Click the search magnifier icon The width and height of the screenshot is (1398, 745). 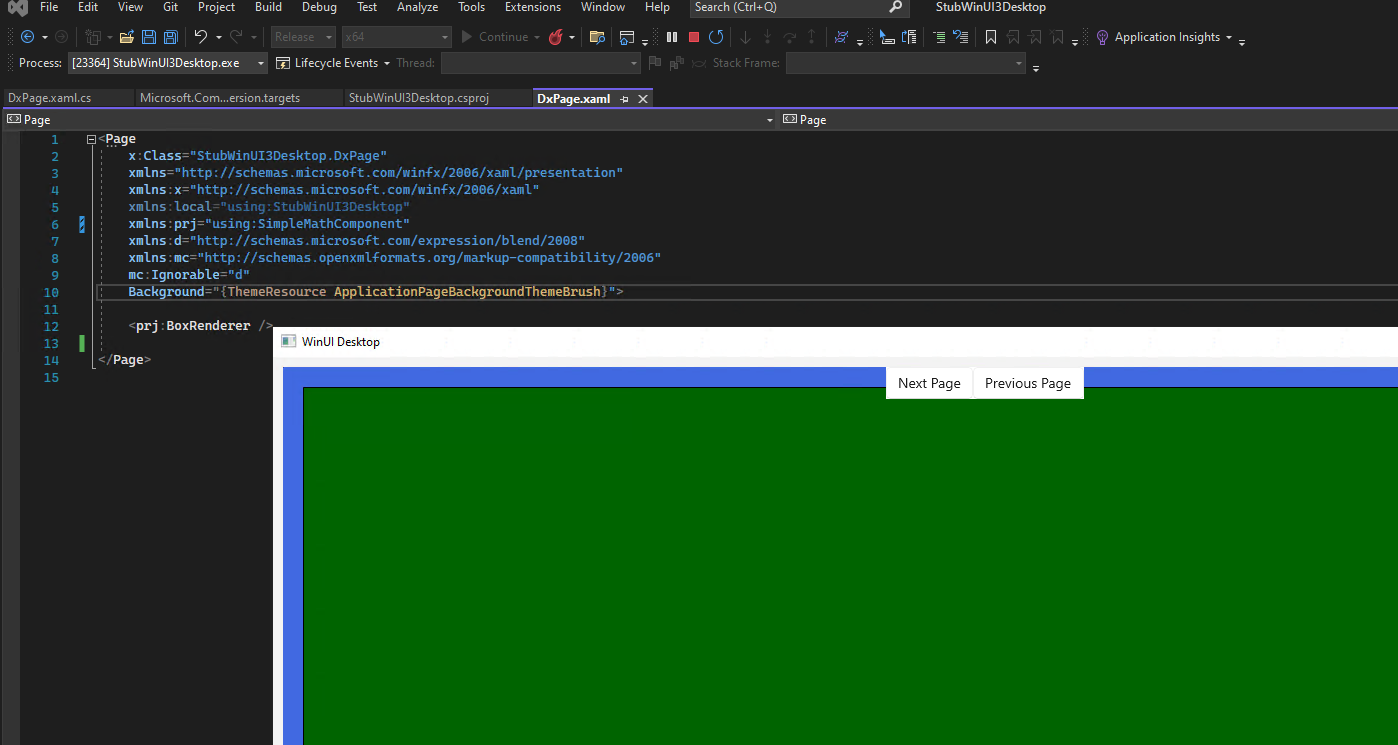tap(896, 7)
